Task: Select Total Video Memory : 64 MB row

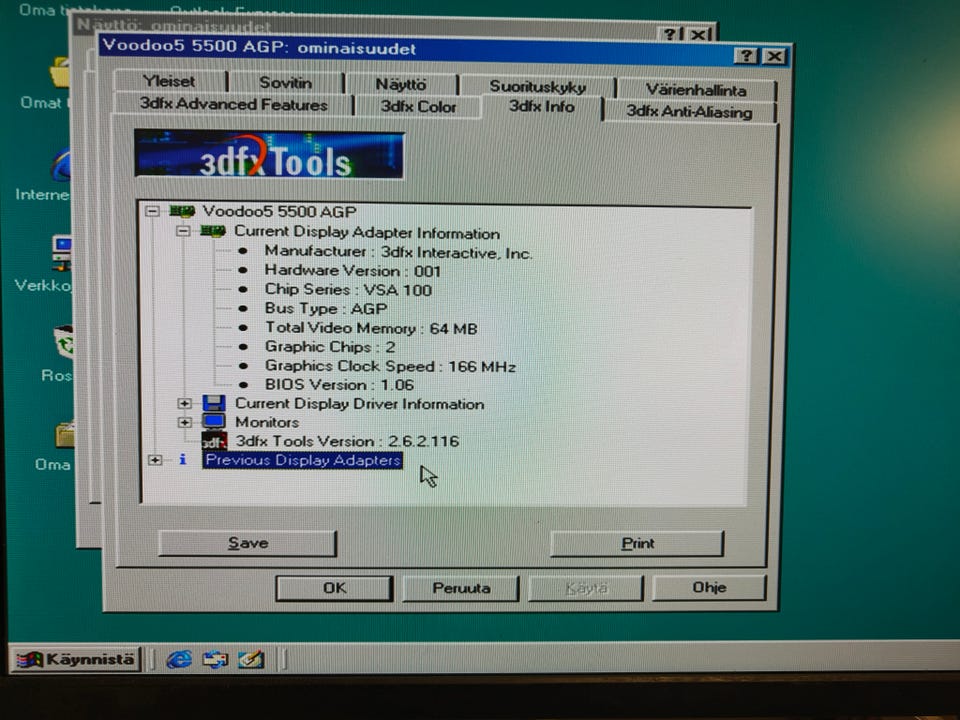Action: [371, 328]
